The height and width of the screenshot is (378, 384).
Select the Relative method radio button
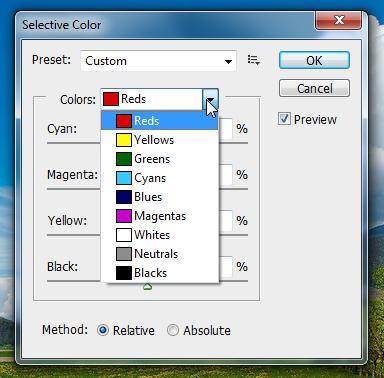point(103,330)
